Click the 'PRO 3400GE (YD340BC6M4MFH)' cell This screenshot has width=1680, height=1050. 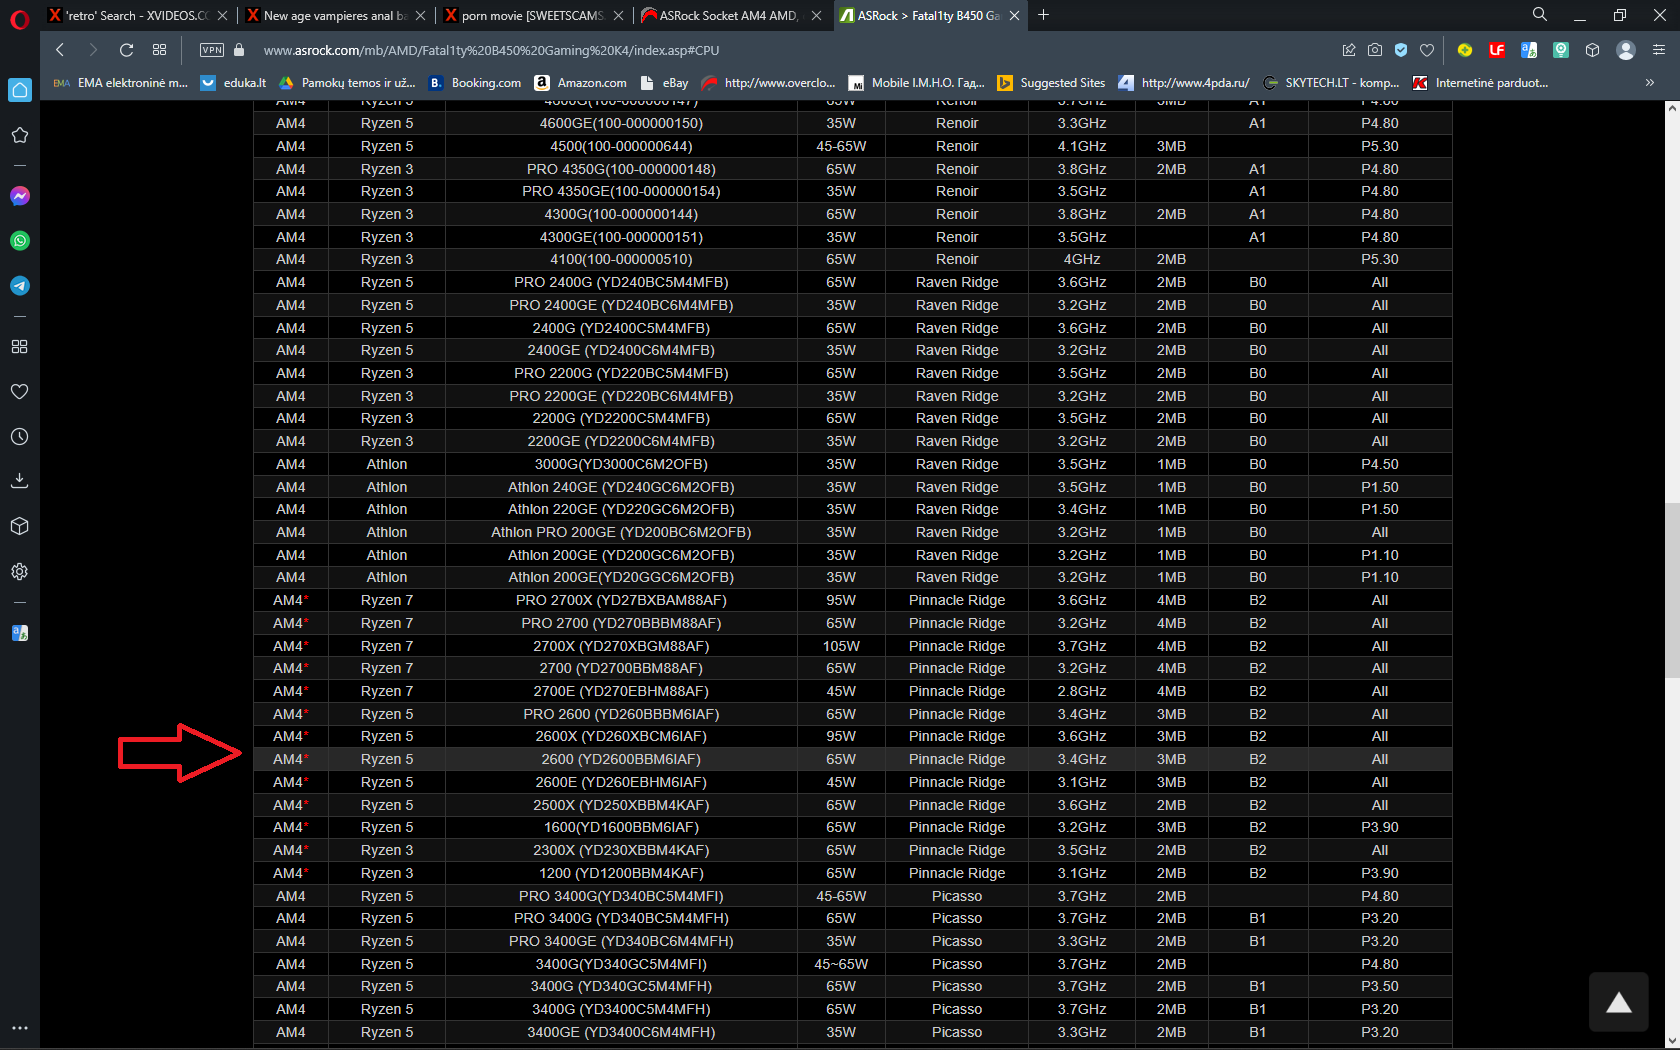(x=621, y=941)
